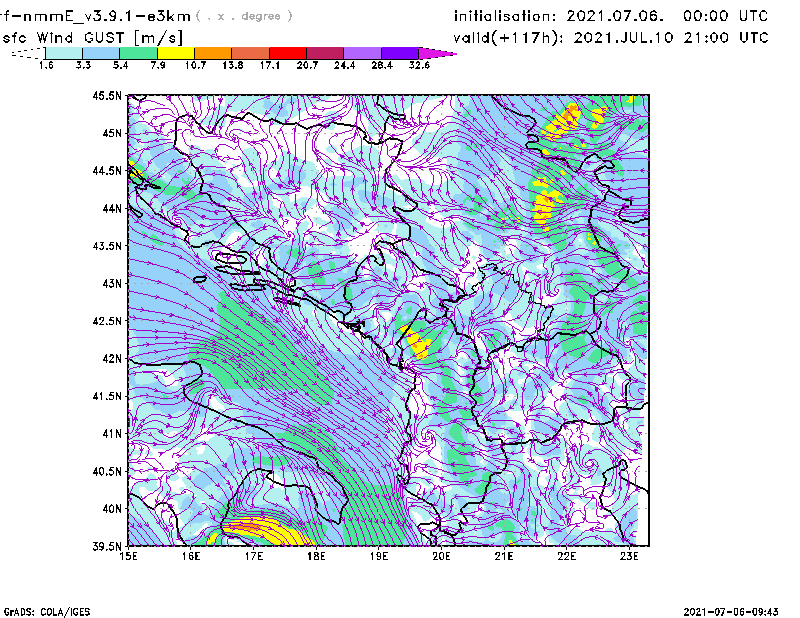Click the green legend swatch
Screen dimensions: 800x618
(x=138, y=53)
